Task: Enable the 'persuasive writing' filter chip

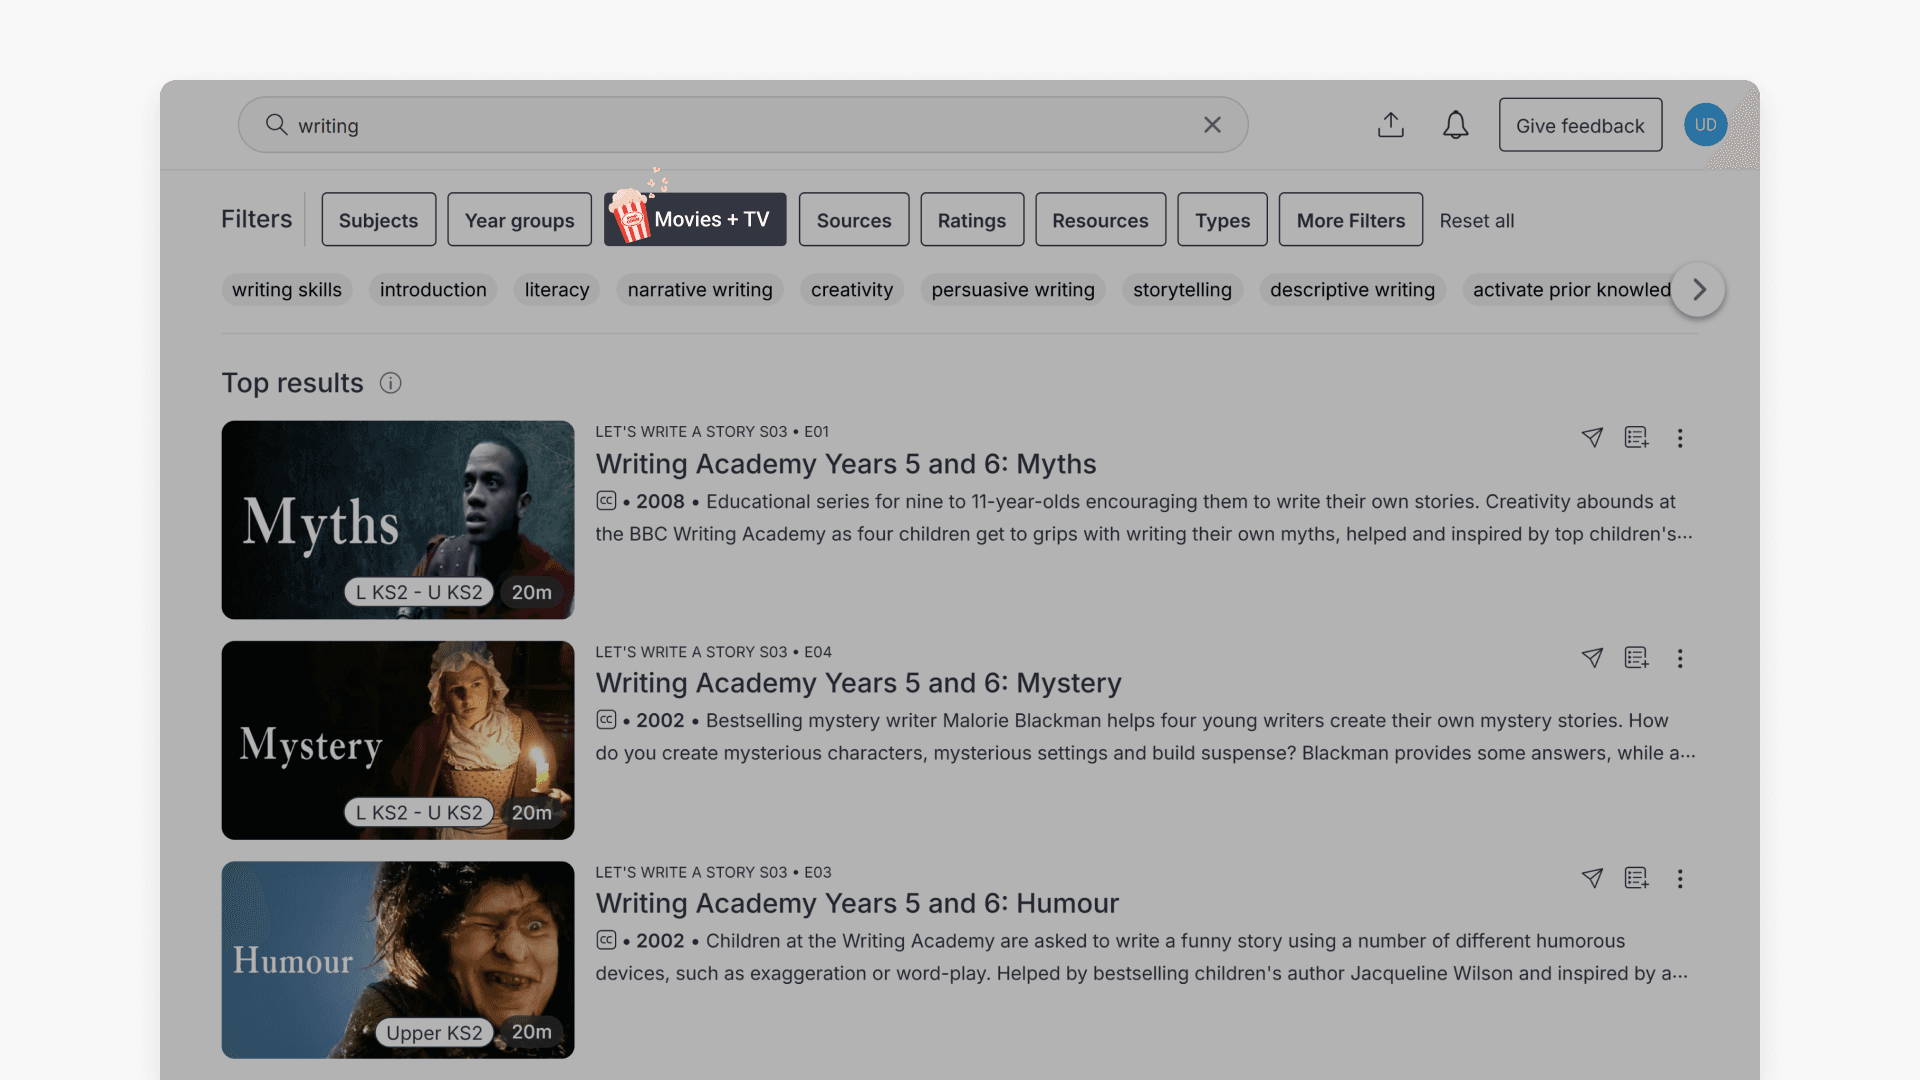Action: point(1012,290)
